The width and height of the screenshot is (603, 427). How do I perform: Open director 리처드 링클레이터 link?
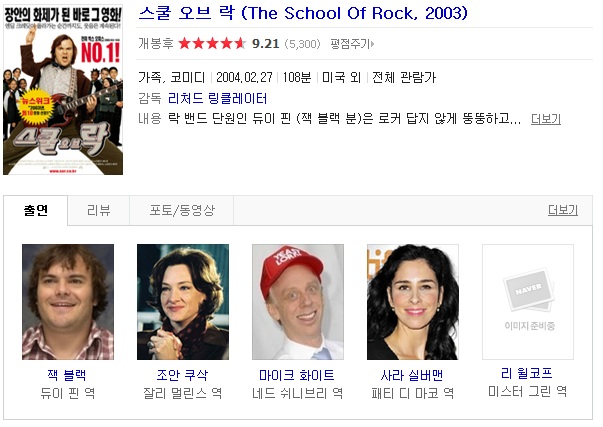(217, 98)
